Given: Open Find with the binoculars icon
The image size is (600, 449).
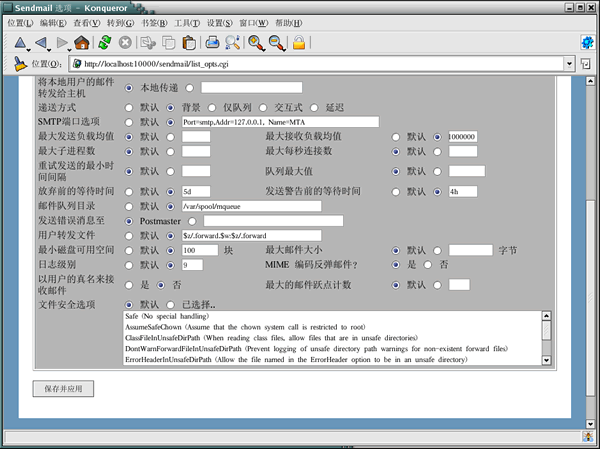Looking at the screenshot, I should (x=232, y=42).
